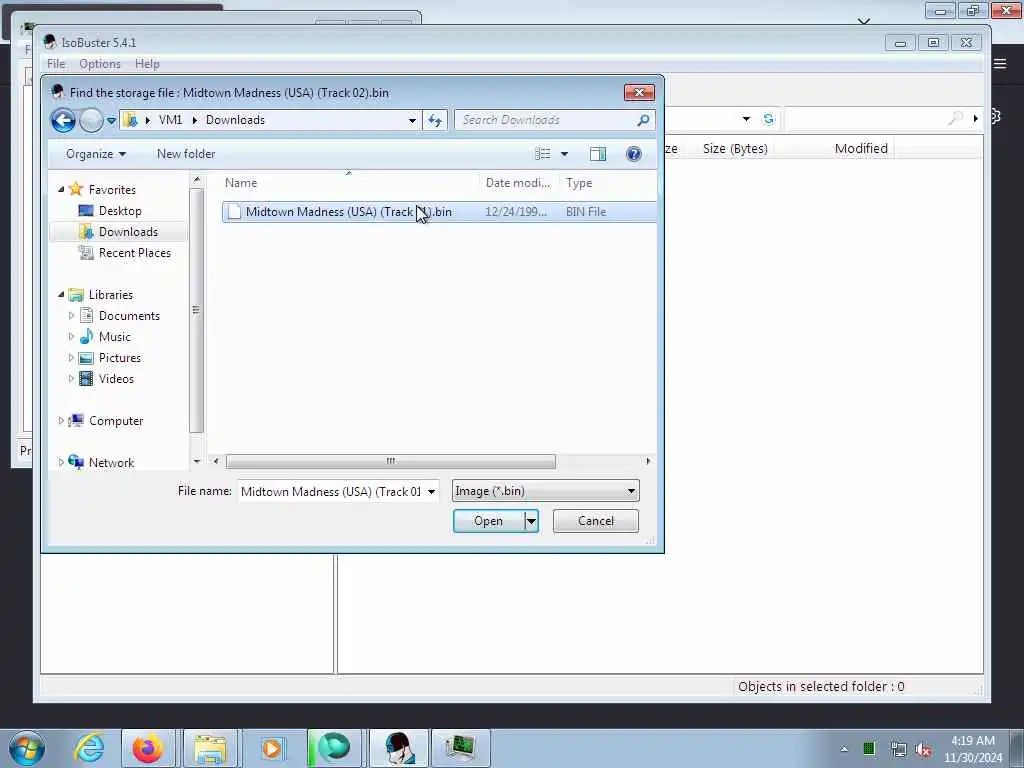
Task: Expand the Computer node
Action: (61, 421)
